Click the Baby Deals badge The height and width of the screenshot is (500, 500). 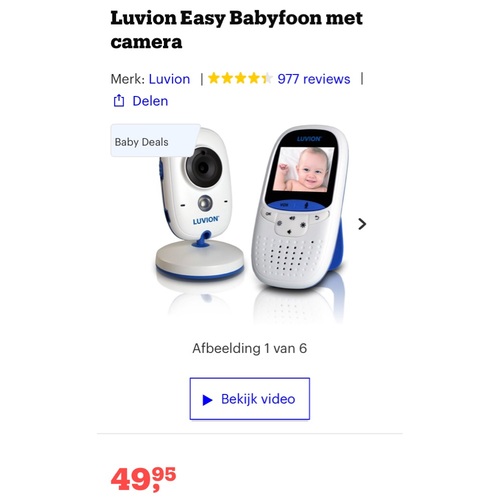(155, 141)
